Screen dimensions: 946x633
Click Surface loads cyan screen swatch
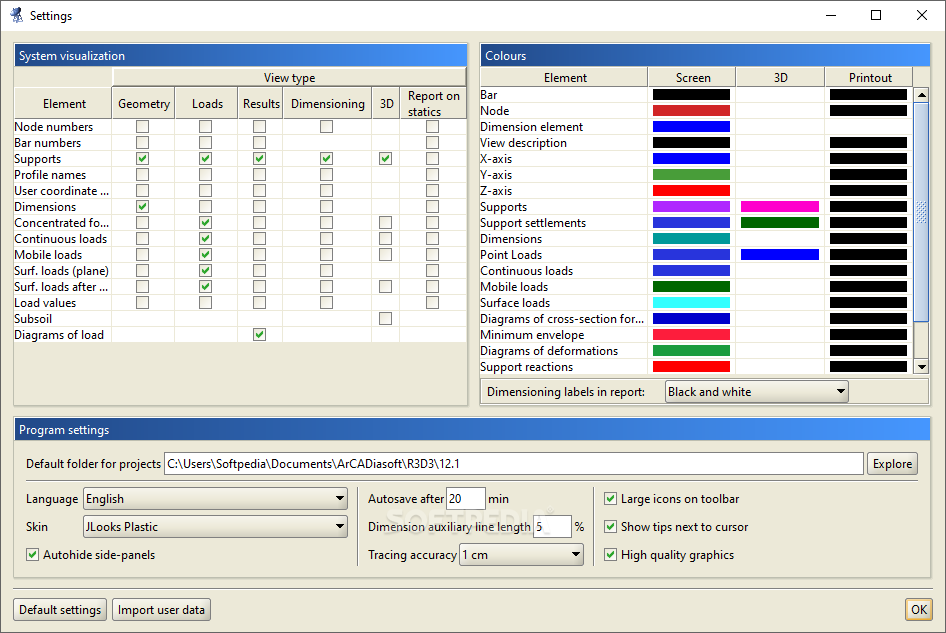691,302
